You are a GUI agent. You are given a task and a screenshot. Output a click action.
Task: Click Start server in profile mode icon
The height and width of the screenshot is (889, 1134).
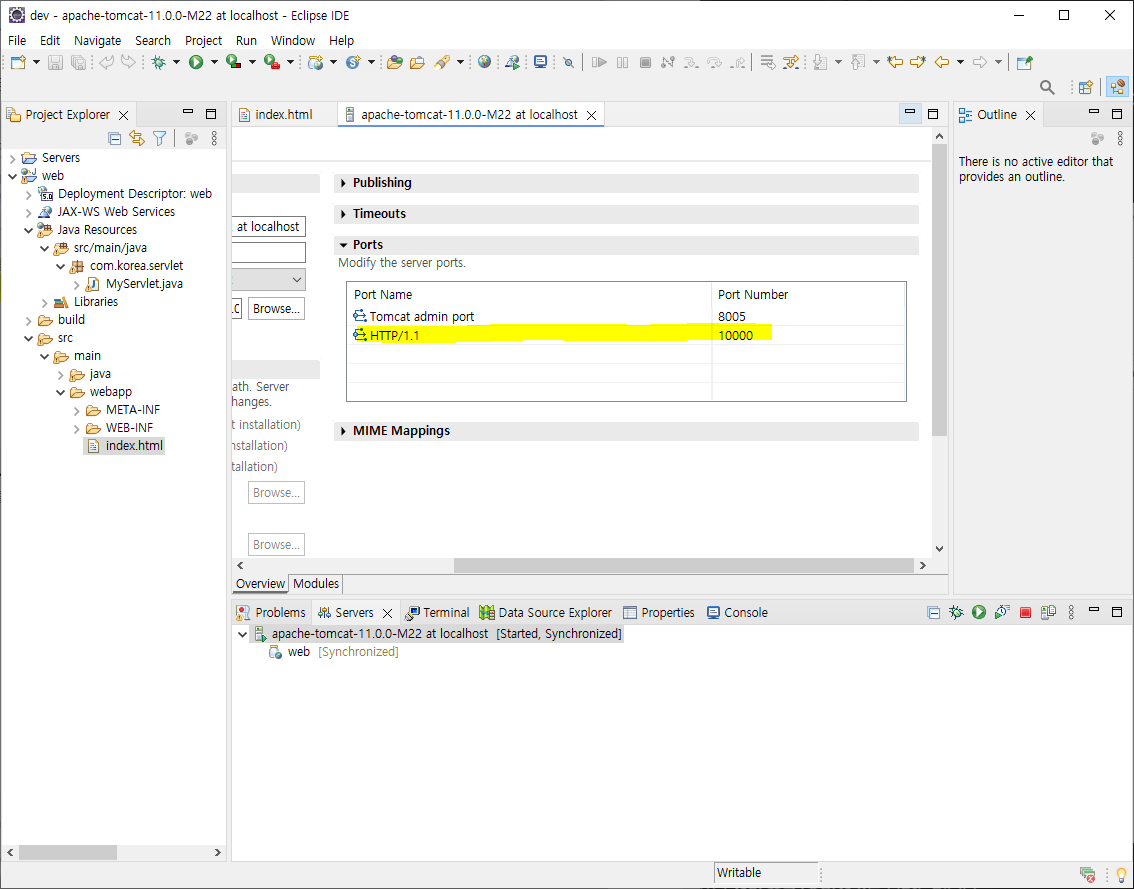pyautogui.click(x=1002, y=613)
